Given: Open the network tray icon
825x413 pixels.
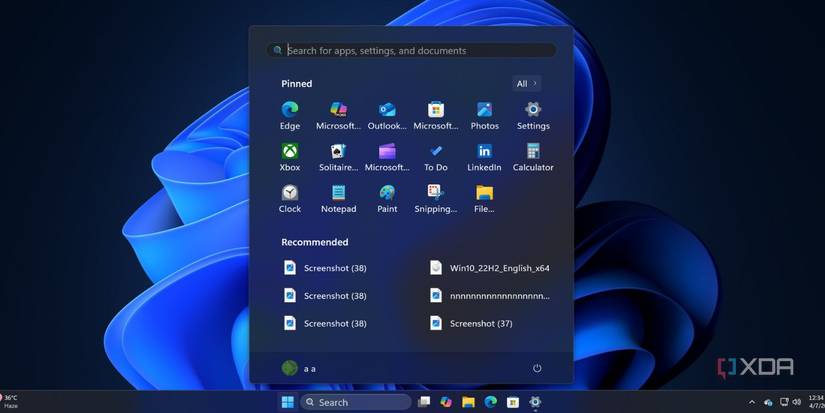Looking at the screenshot, I should (x=784, y=402).
